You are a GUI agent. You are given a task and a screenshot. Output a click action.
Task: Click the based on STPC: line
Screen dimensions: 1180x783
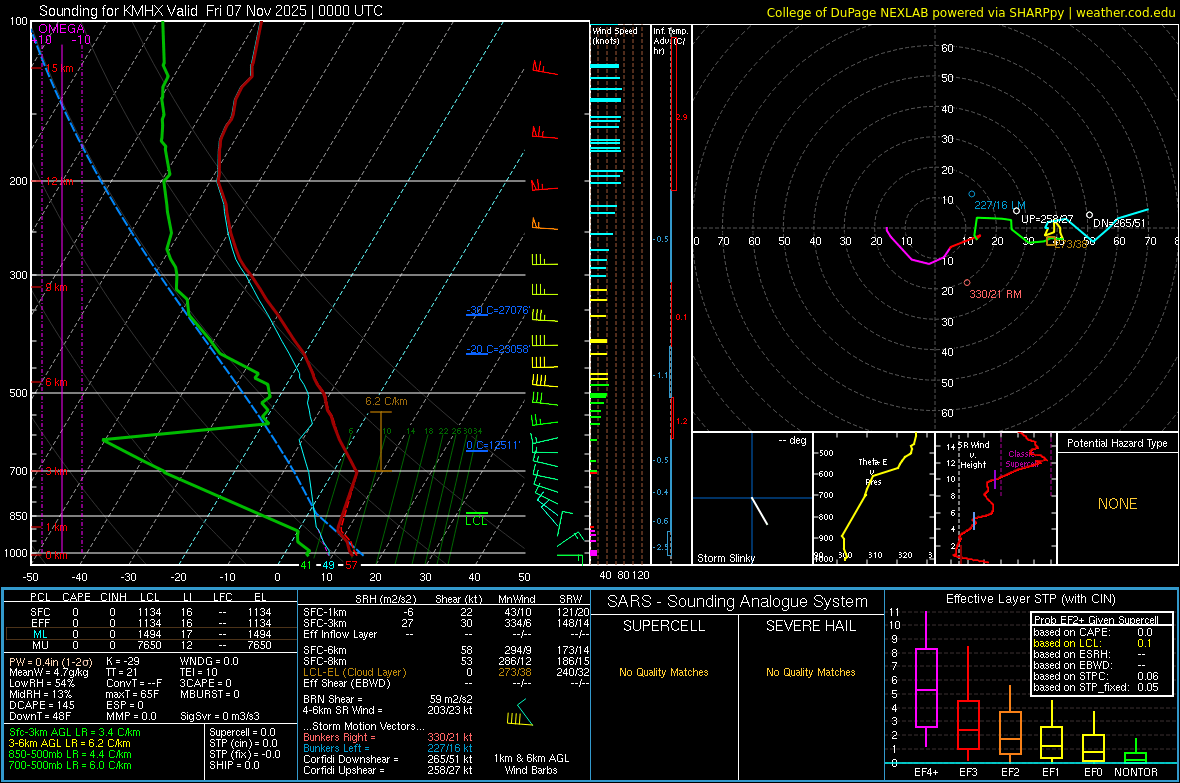1096,676
